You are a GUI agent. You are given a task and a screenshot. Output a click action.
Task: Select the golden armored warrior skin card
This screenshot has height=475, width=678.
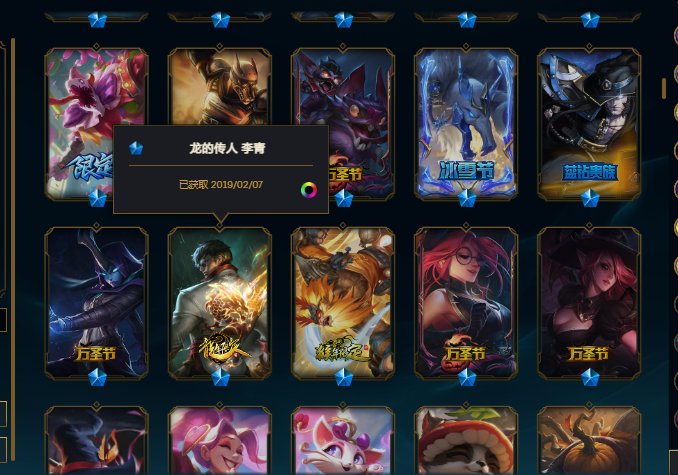pos(220,86)
